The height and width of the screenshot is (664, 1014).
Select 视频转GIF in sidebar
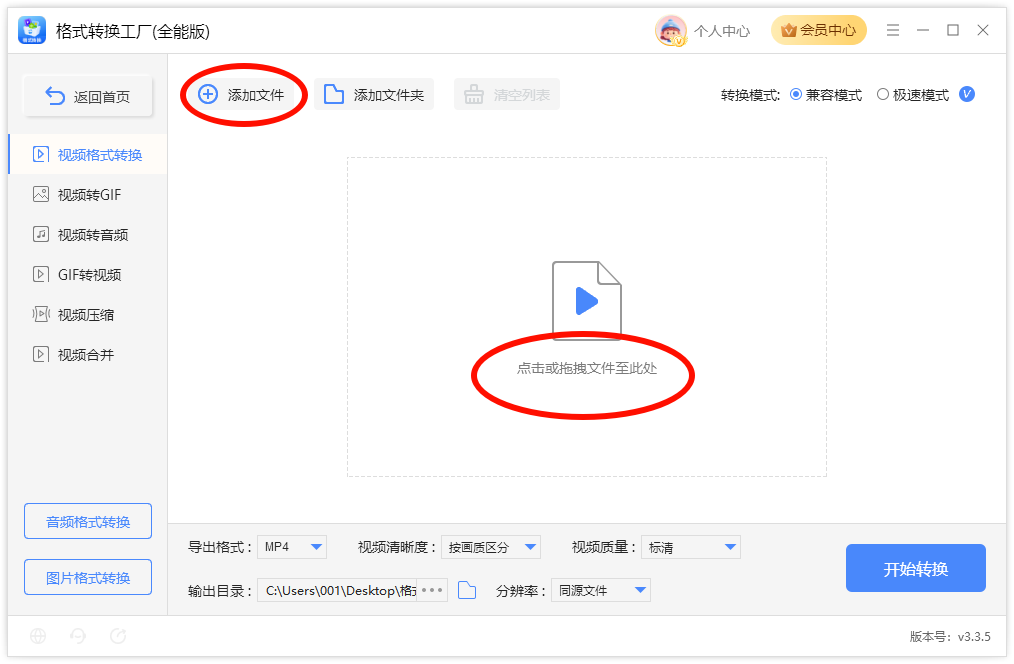(x=88, y=195)
